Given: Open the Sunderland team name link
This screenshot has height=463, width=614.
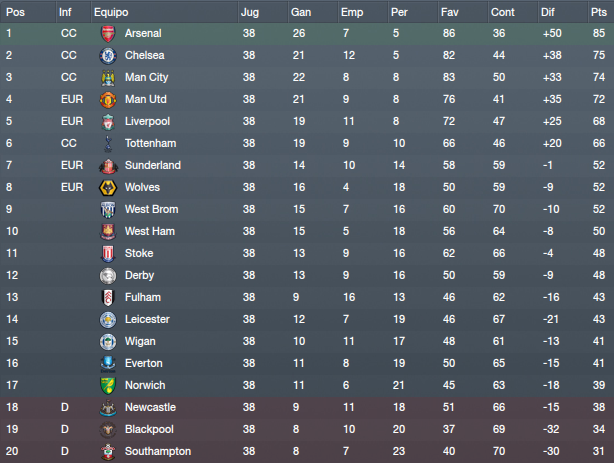Looking at the screenshot, I should 153,165.
